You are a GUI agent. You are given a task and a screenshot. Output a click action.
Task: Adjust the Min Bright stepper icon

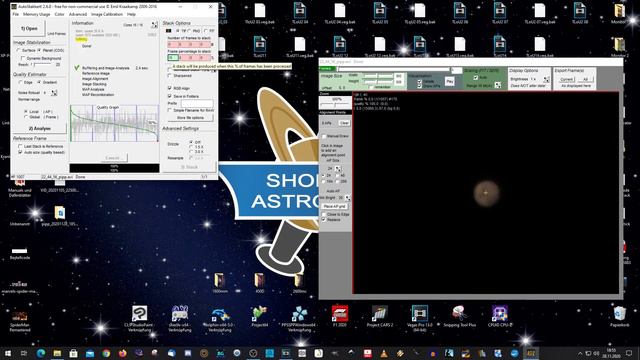(x=347, y=198)
